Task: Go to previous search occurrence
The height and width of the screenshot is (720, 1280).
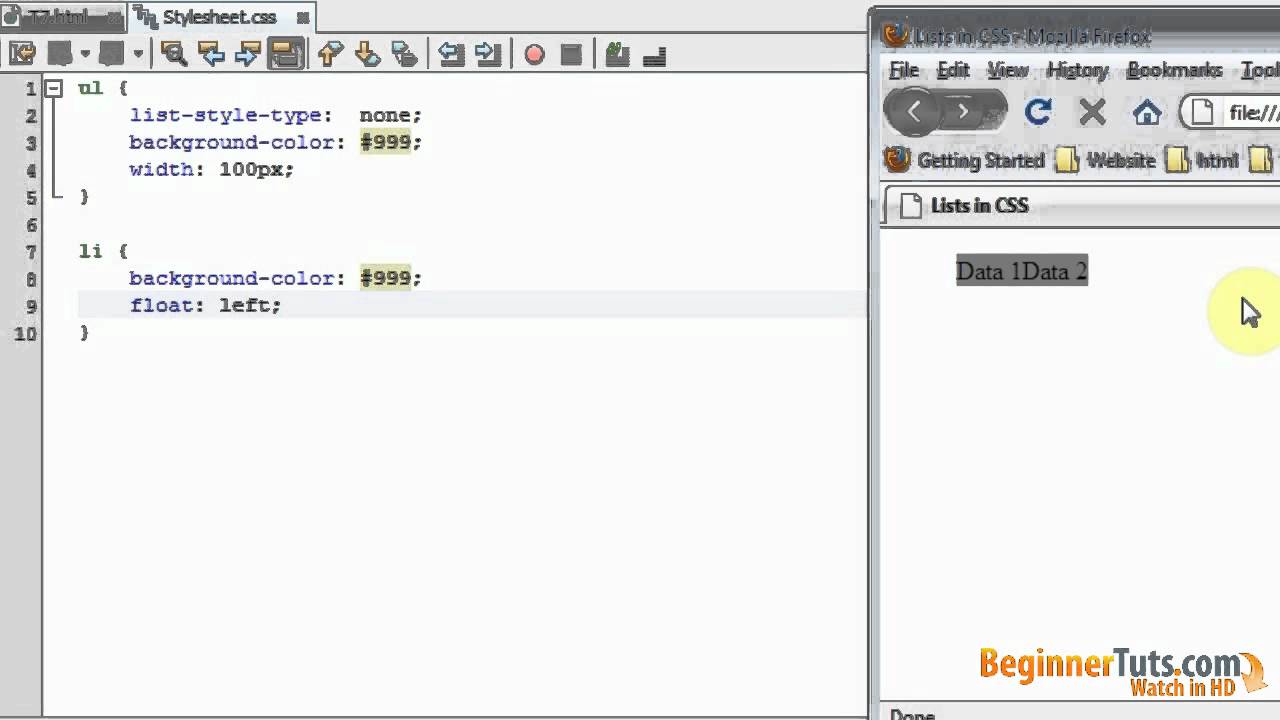Action: [211, 54]
